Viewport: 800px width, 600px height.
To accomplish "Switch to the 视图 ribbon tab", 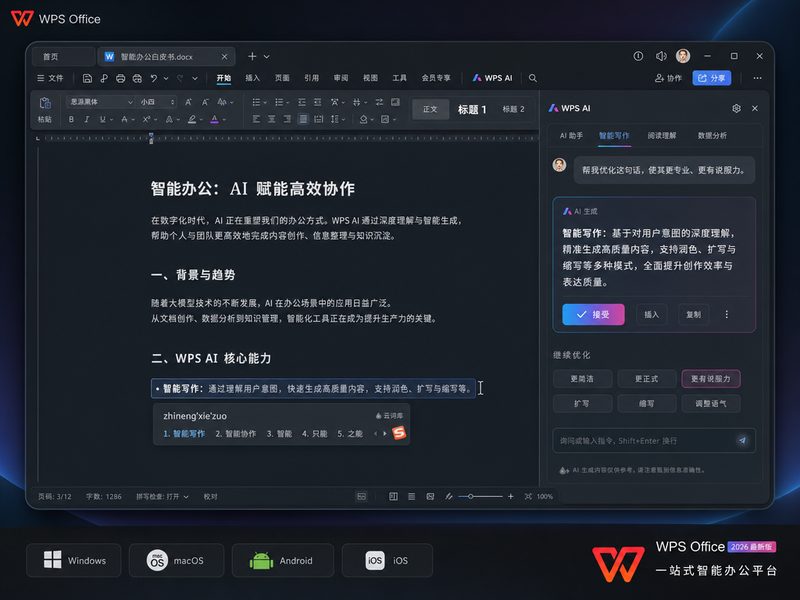I will pos(370,78).
